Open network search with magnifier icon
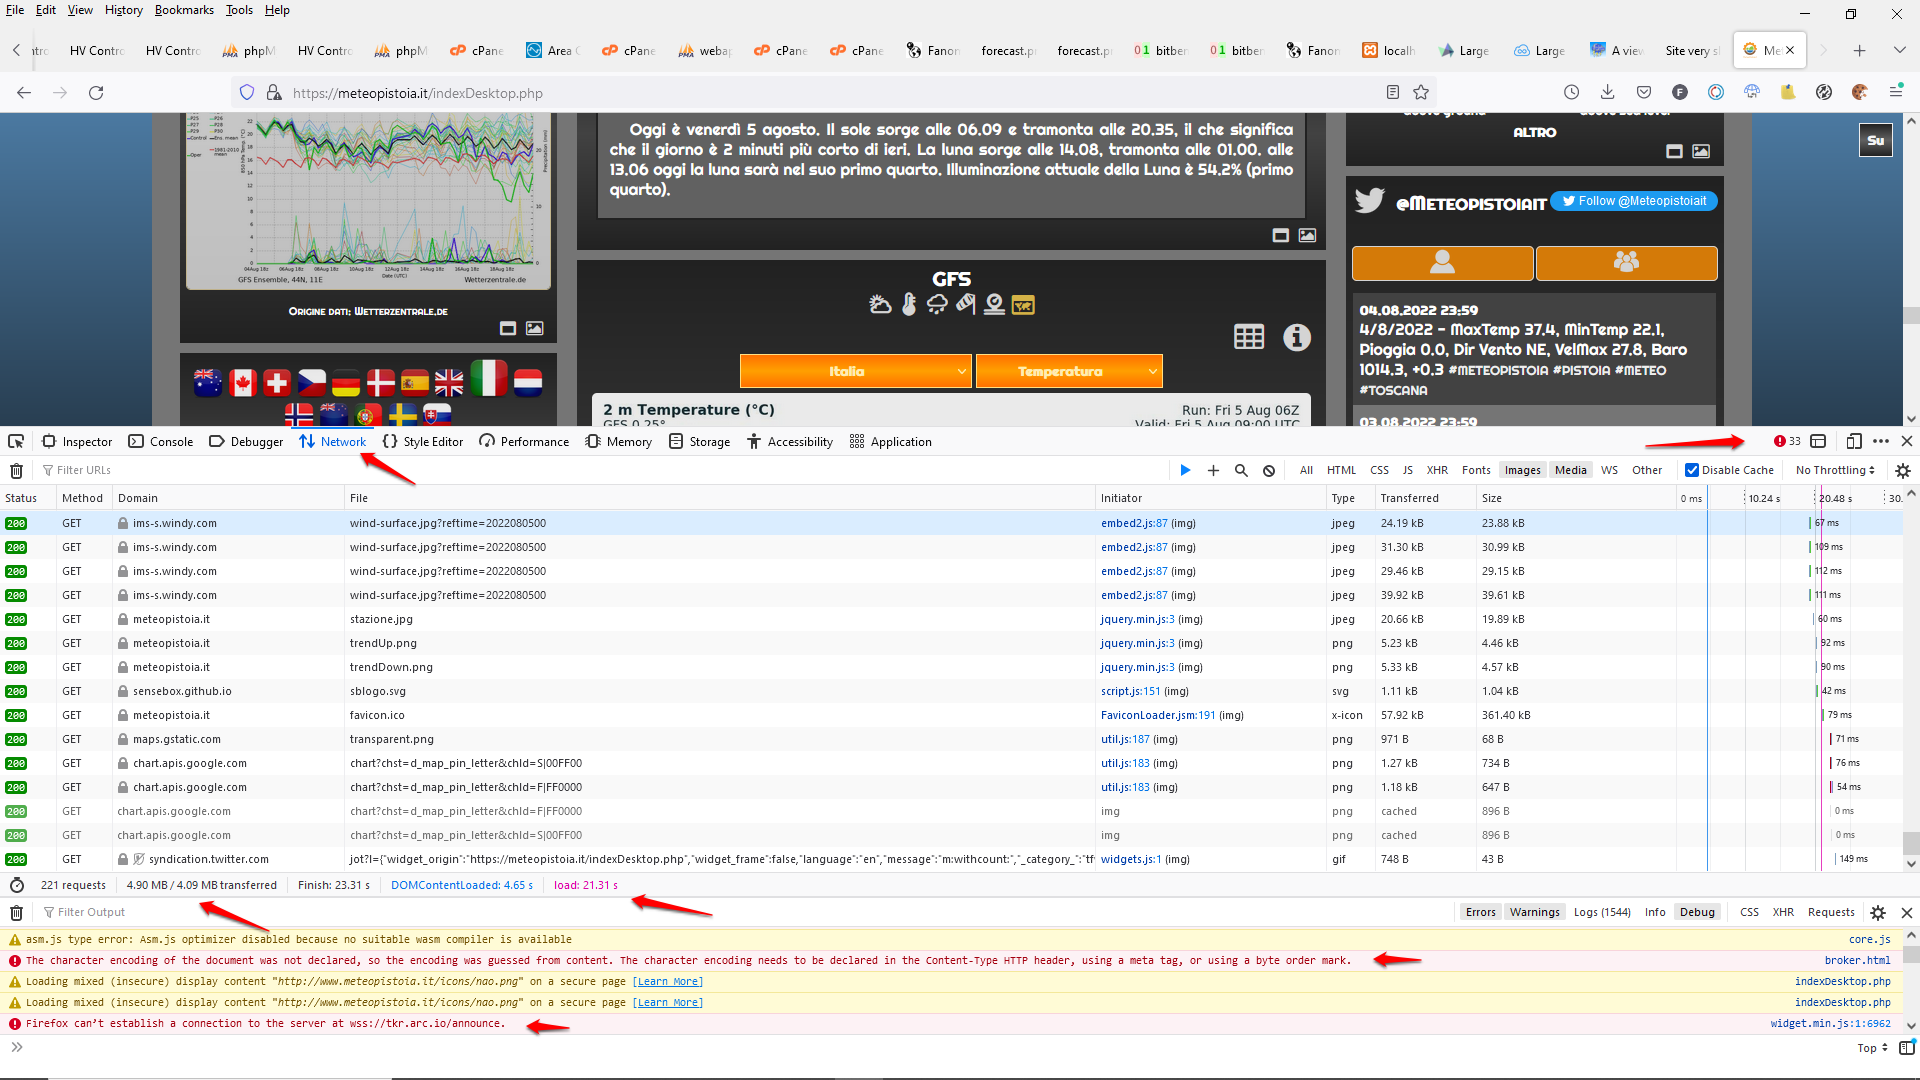This screenshot has width=1920, height=1080. [1241, 470]
